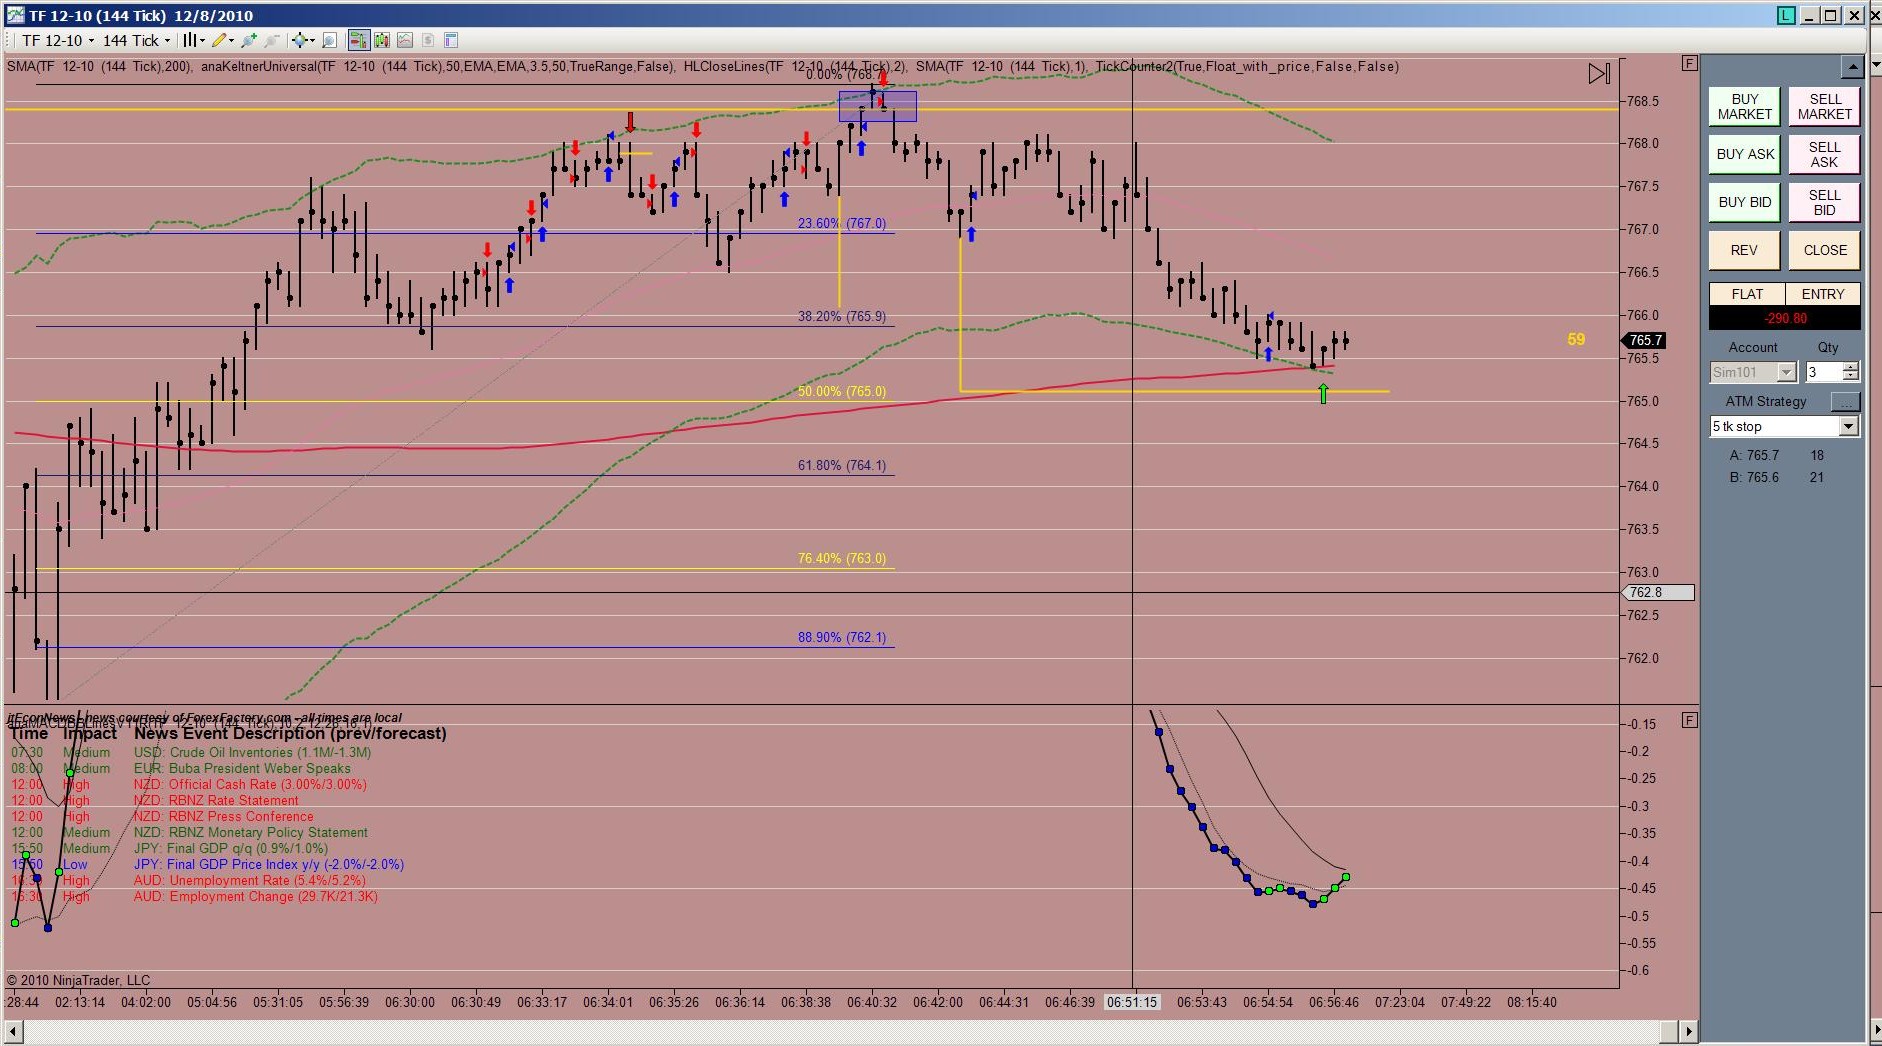Toggle the Chart Trader panel icon

coord(358,40)
